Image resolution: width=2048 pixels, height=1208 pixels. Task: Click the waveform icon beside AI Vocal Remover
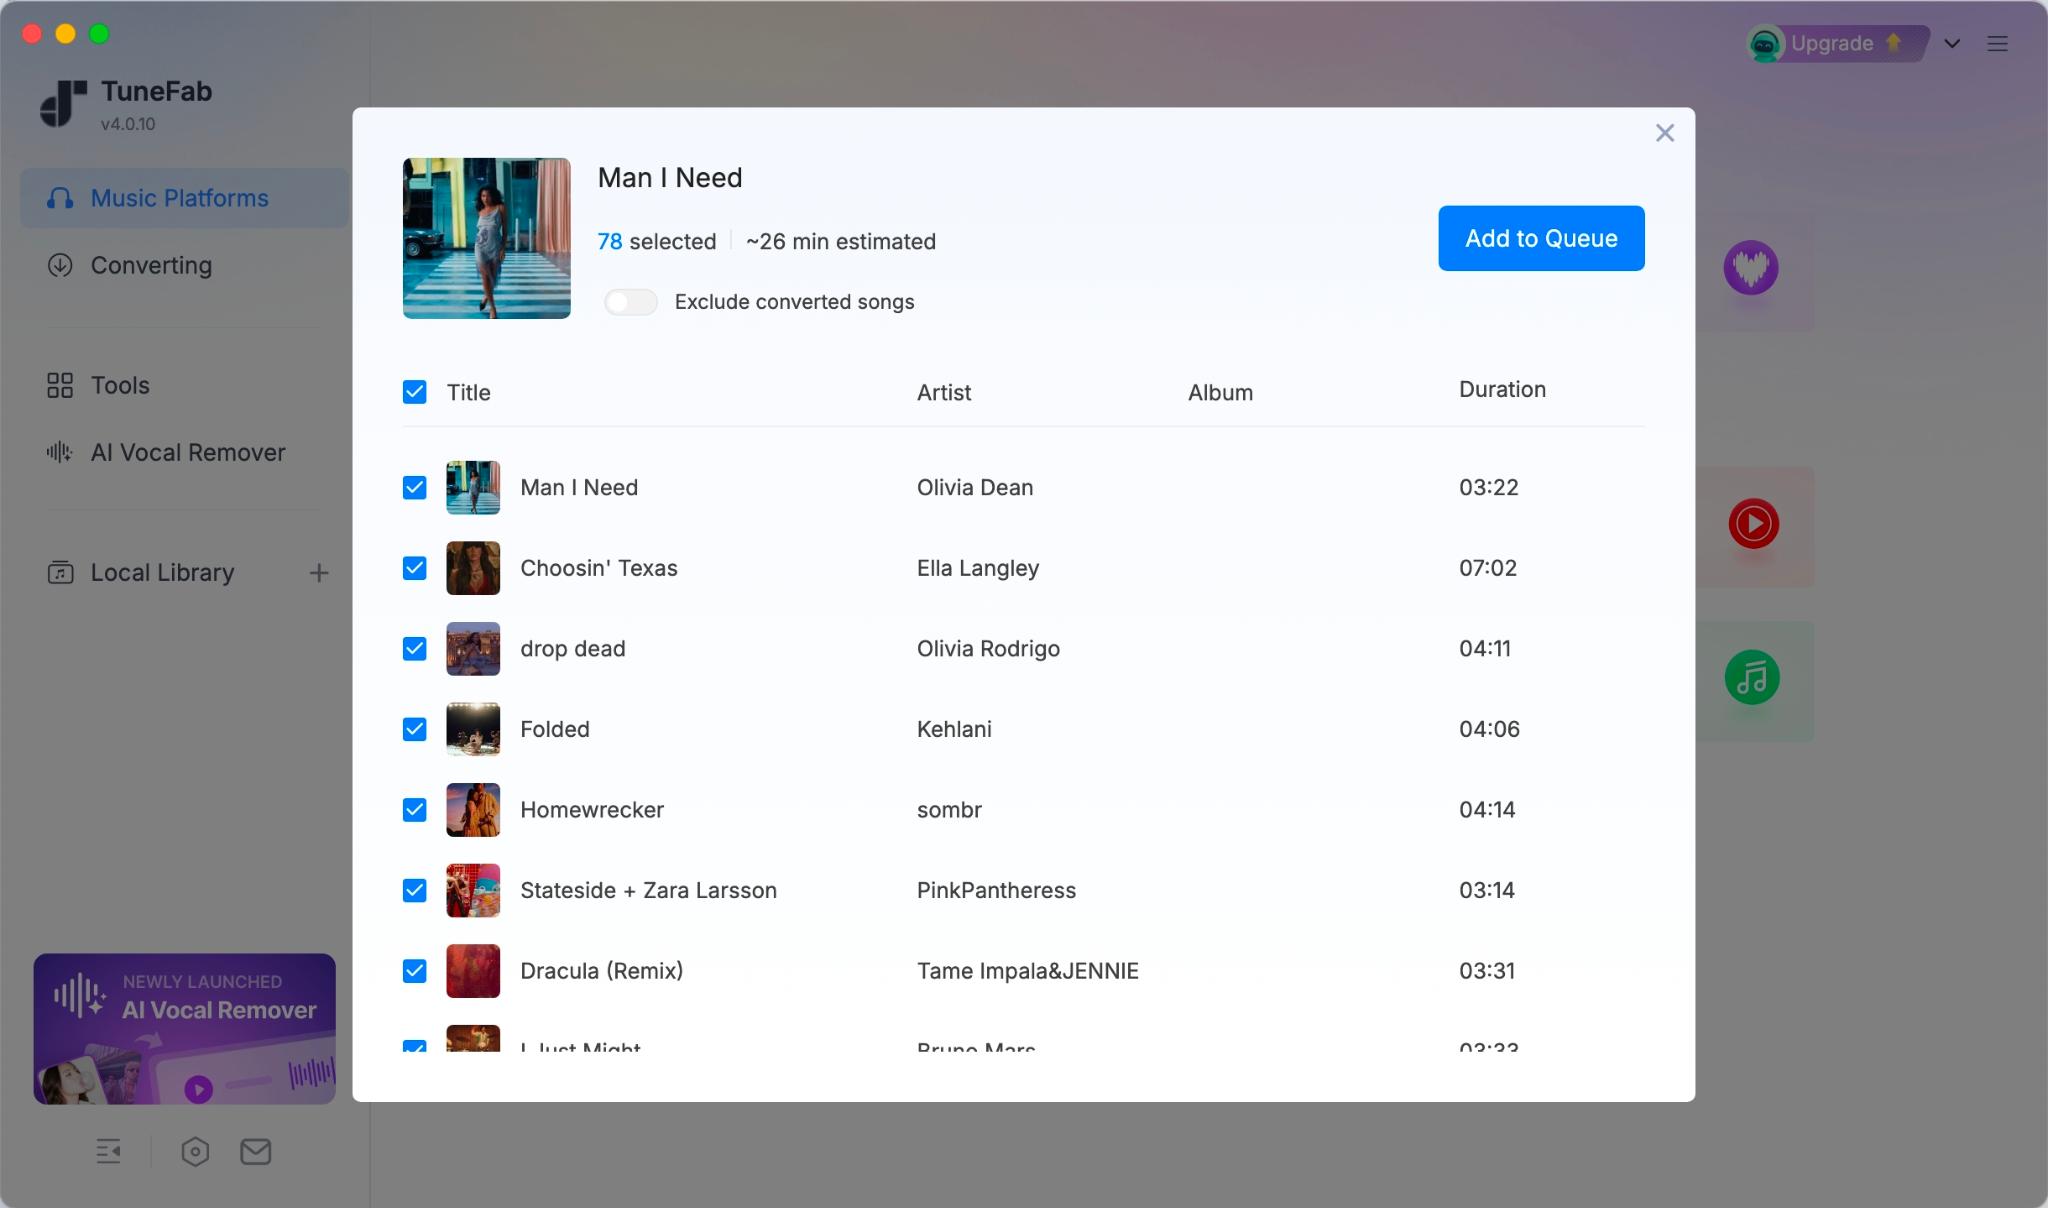(60, 452)
